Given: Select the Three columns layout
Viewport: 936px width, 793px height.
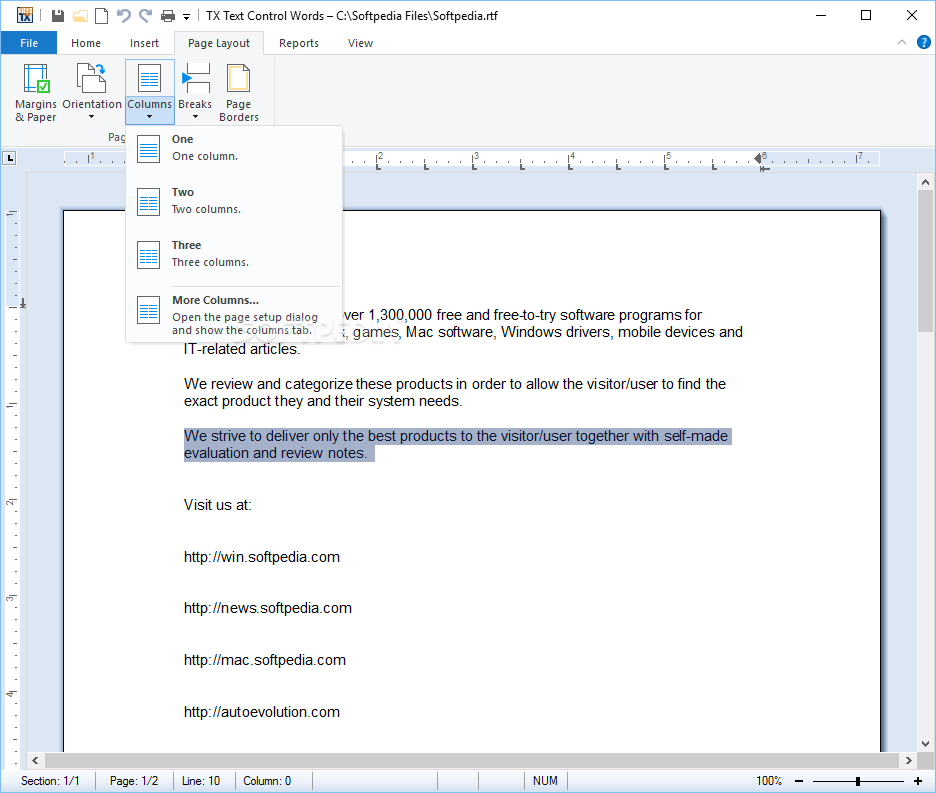Looking at the screenshot, I should (x=234, y=254).
